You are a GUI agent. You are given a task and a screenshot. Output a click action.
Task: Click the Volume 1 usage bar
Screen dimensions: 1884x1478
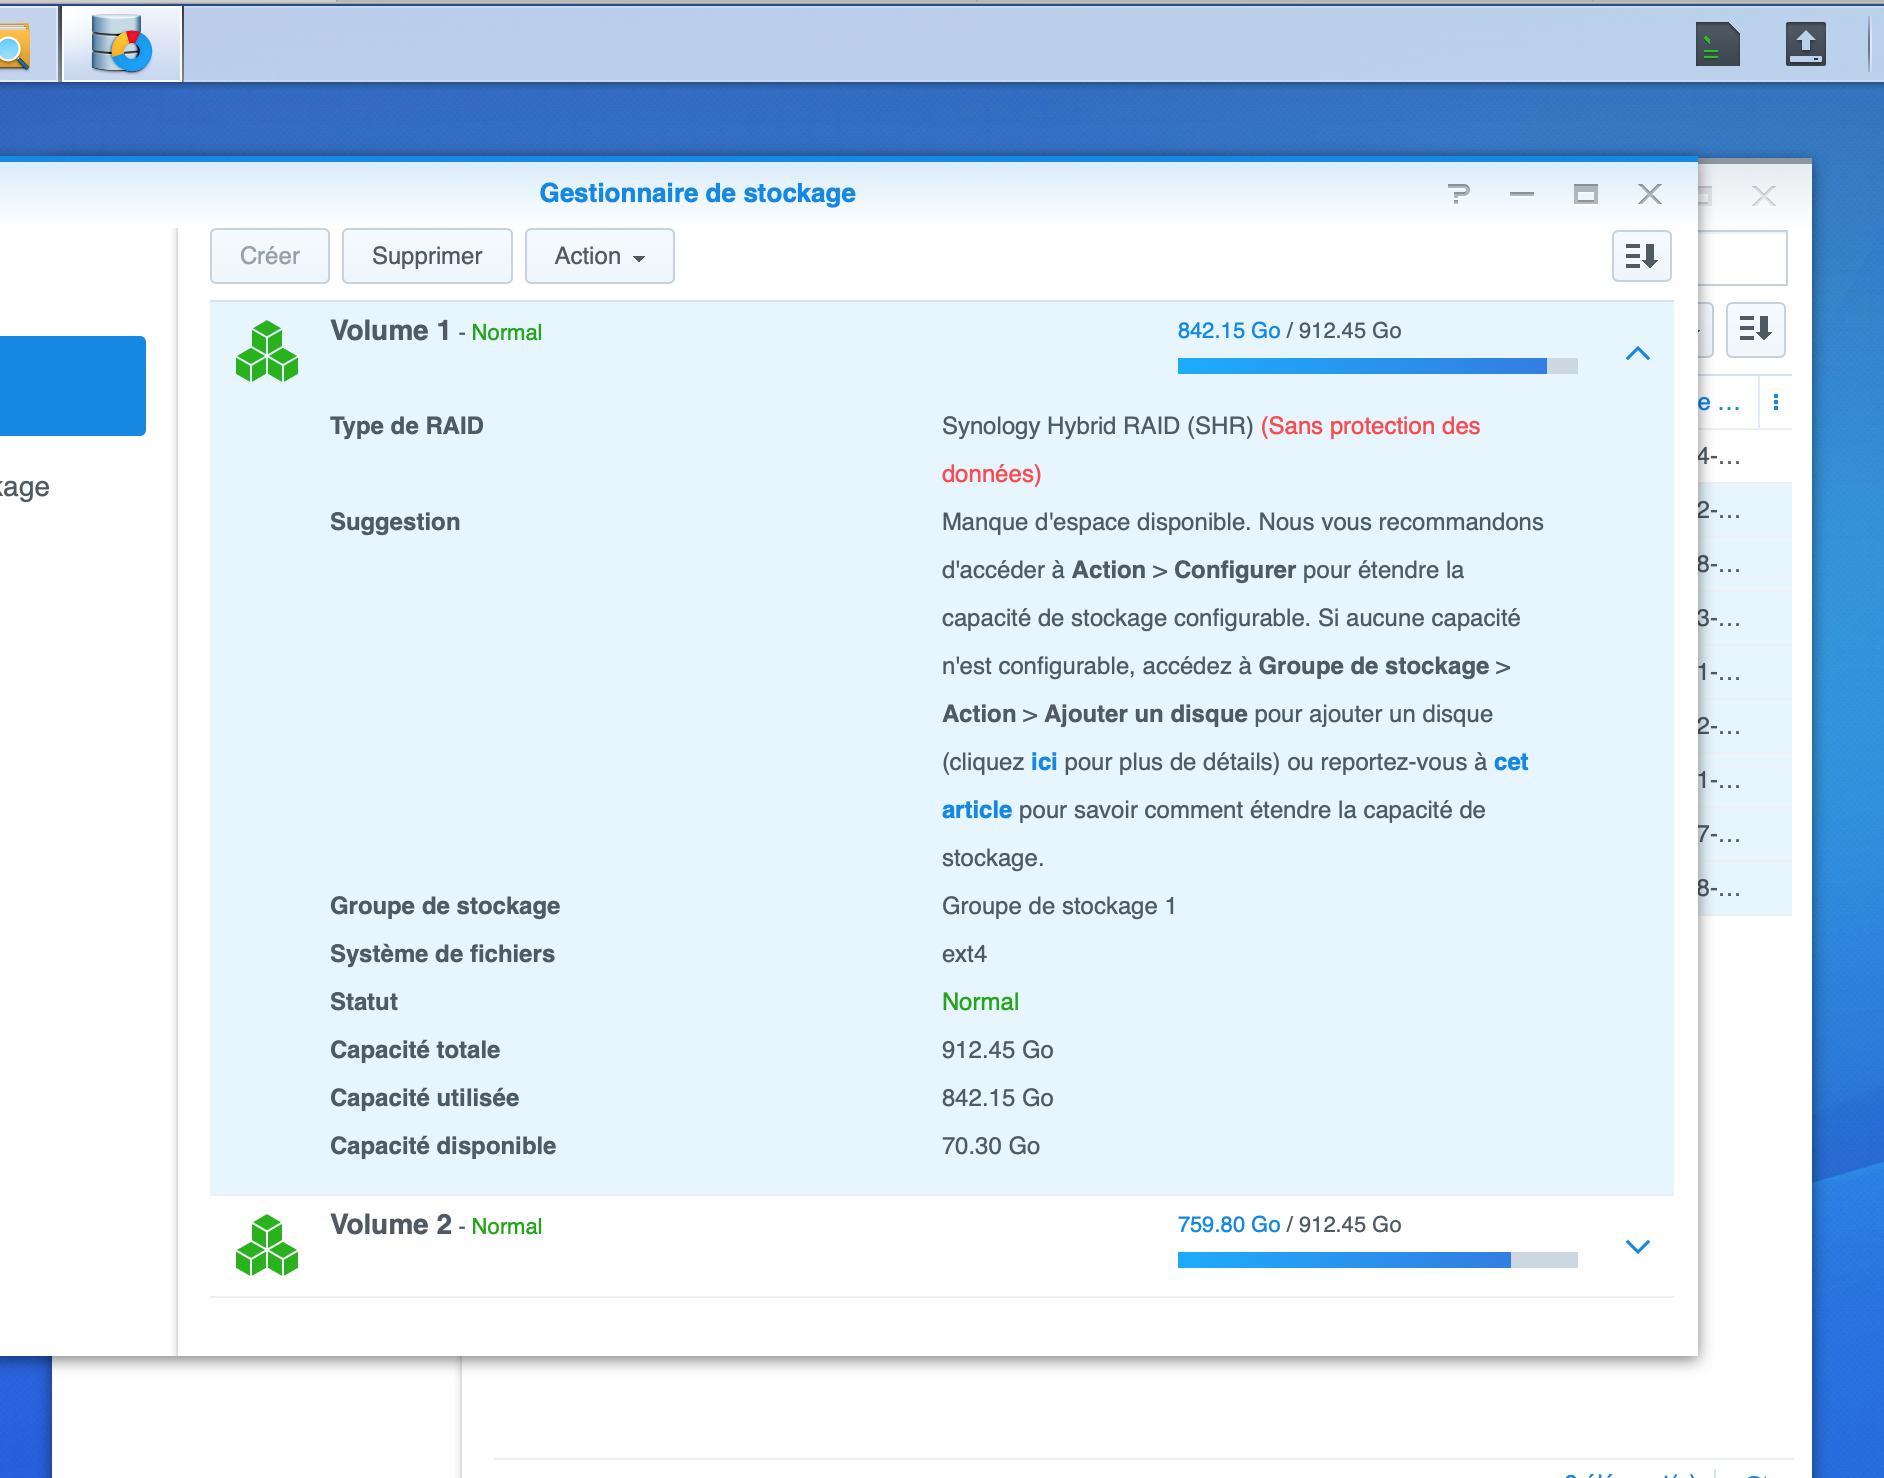1377,366
